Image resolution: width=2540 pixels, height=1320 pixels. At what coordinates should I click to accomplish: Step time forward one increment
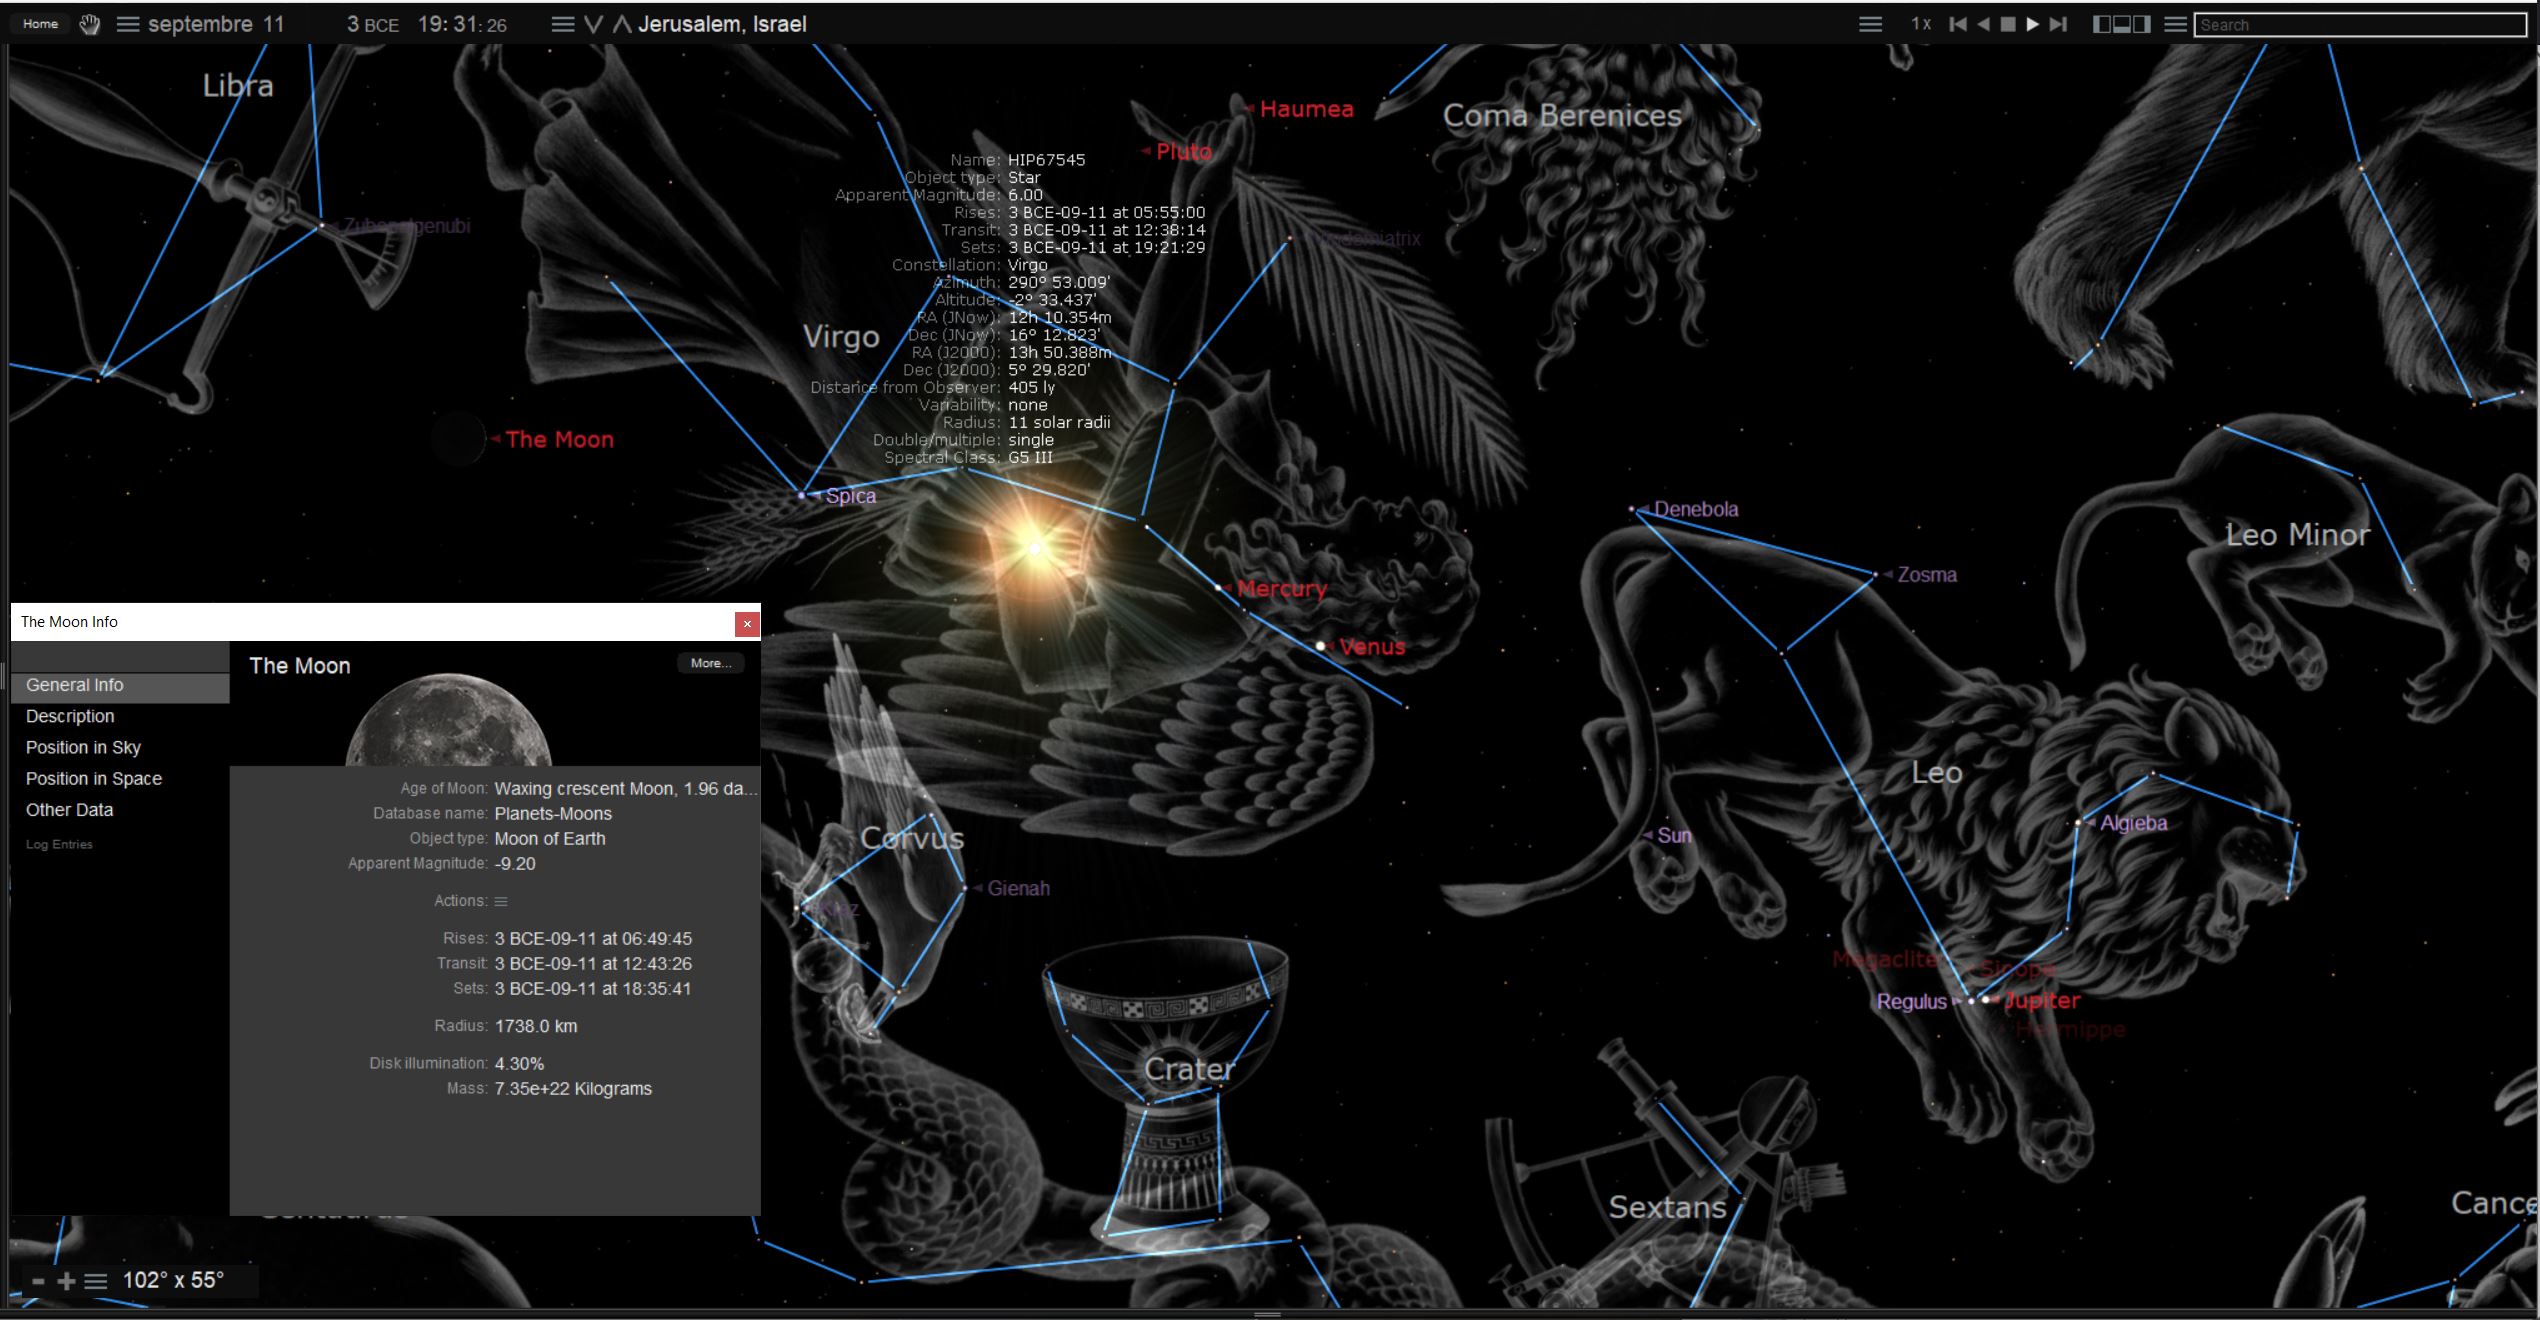click(2058, 24)
